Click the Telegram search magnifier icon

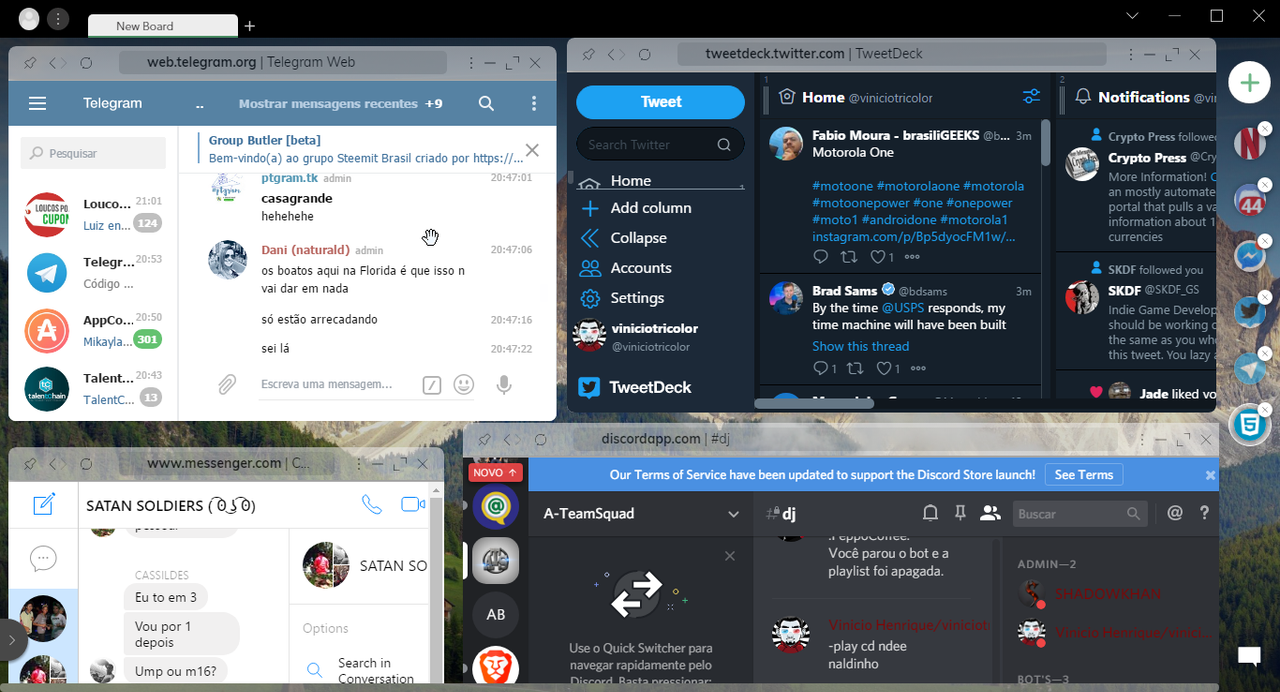click(486, 103)
